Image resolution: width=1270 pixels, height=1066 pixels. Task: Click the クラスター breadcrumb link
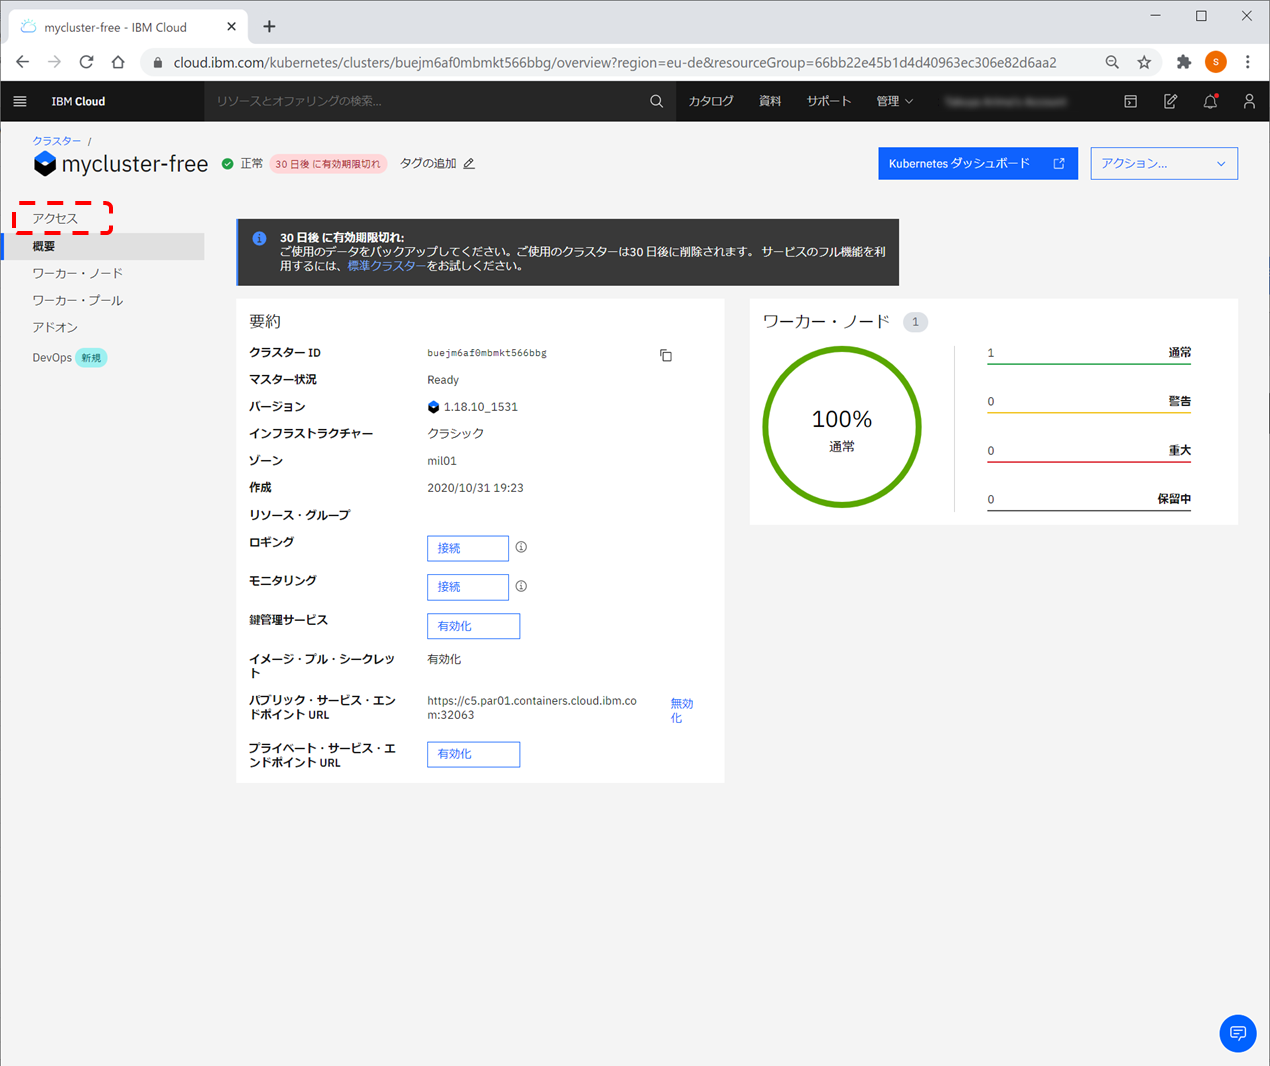pyautogui.click(x=56, y=141)
